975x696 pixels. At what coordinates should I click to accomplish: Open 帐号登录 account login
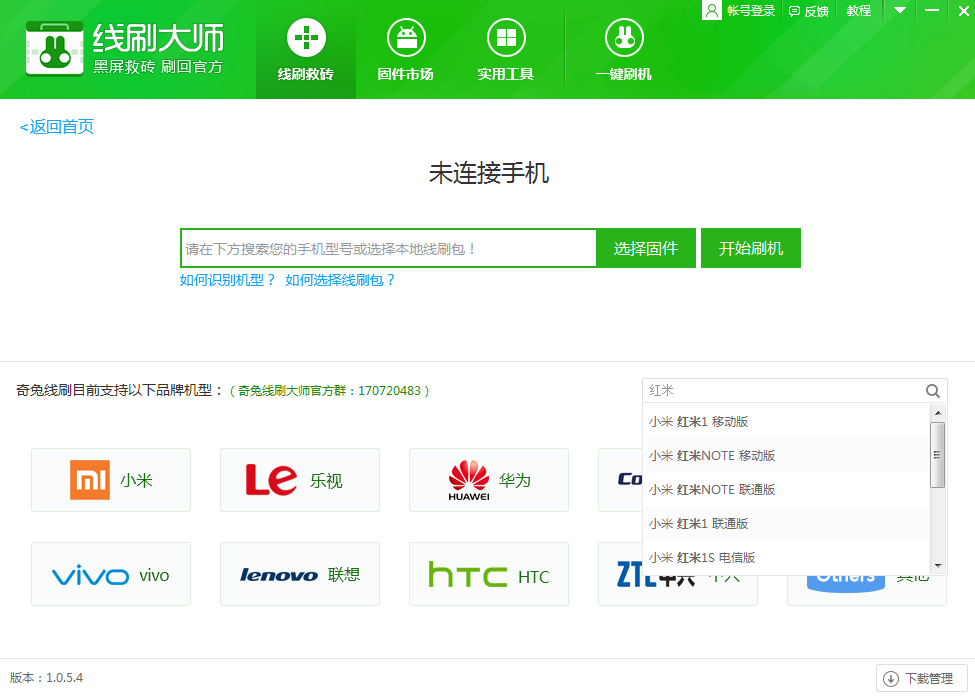751,11
